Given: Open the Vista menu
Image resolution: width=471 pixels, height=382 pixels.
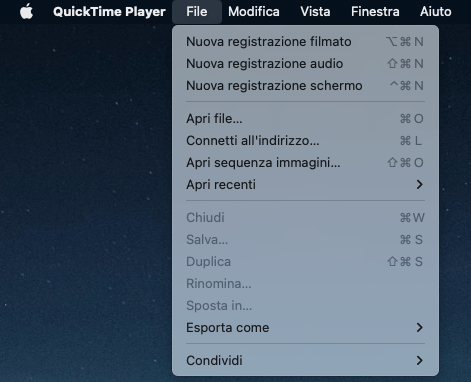Looking at the screenshot, I should point(315,12).
